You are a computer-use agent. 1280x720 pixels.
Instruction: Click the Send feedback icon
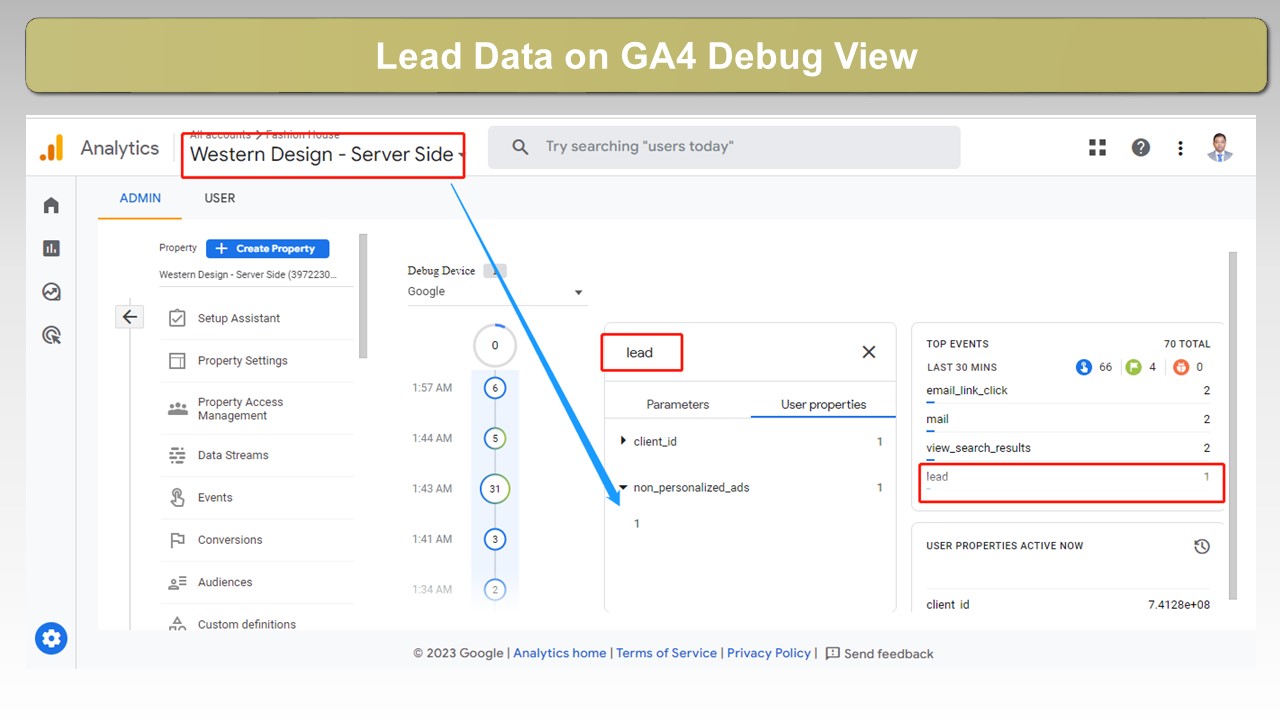832,653
